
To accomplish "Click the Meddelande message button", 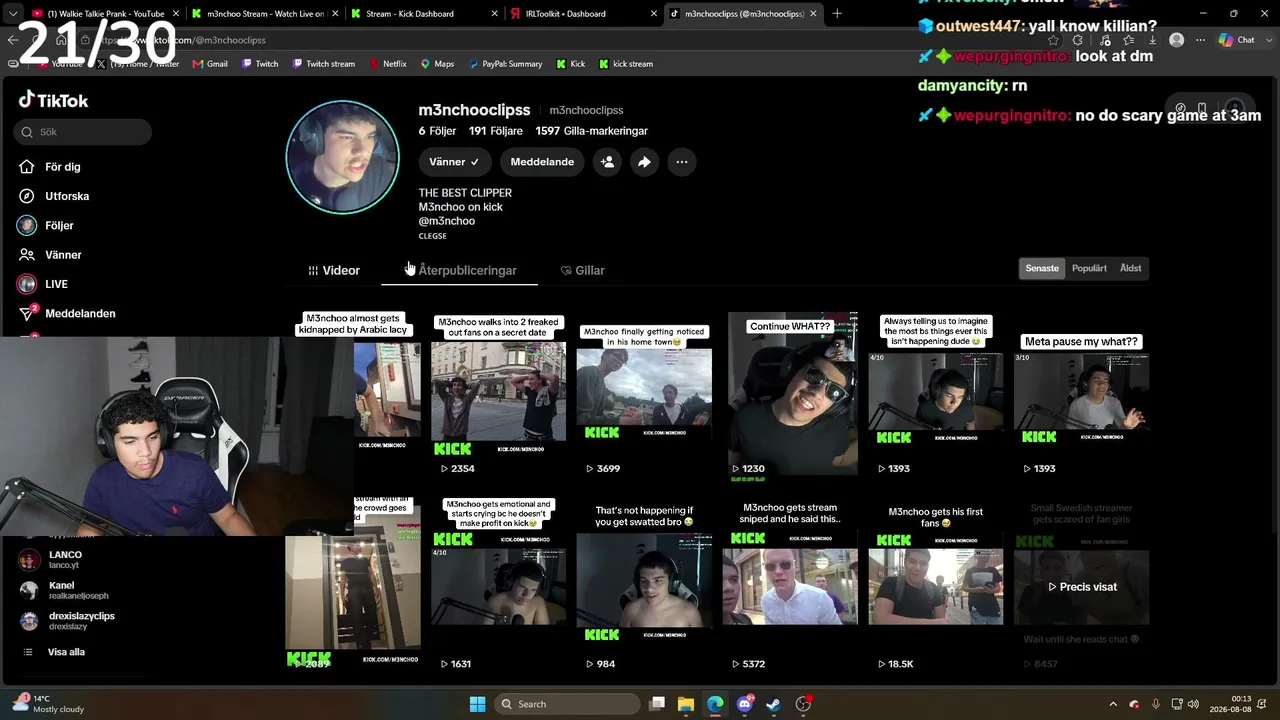I will (542, 162).
